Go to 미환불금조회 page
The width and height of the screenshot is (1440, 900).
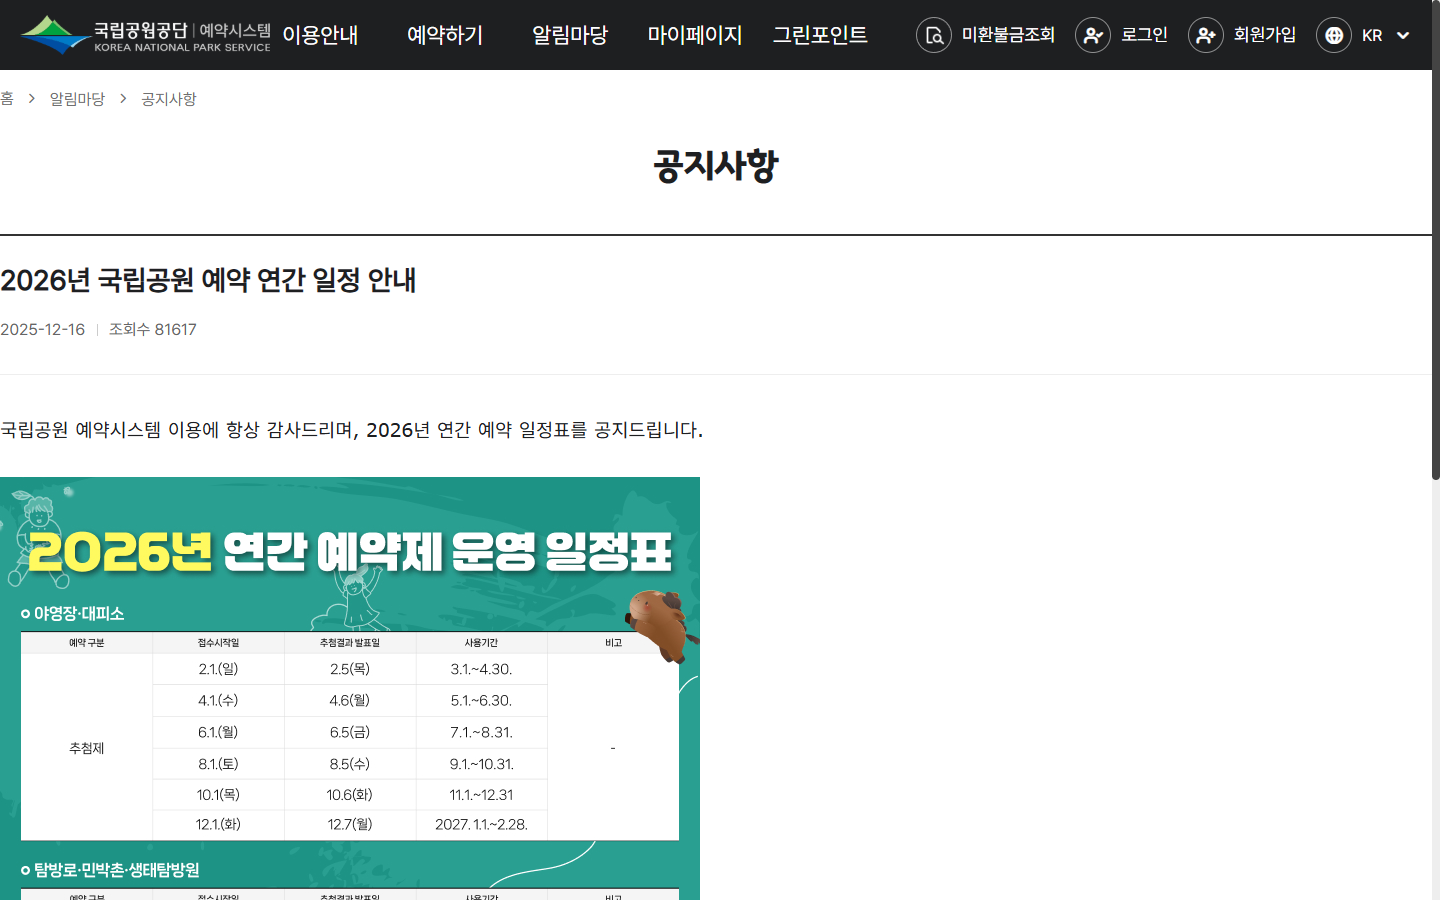click(x=1008, y=35)
